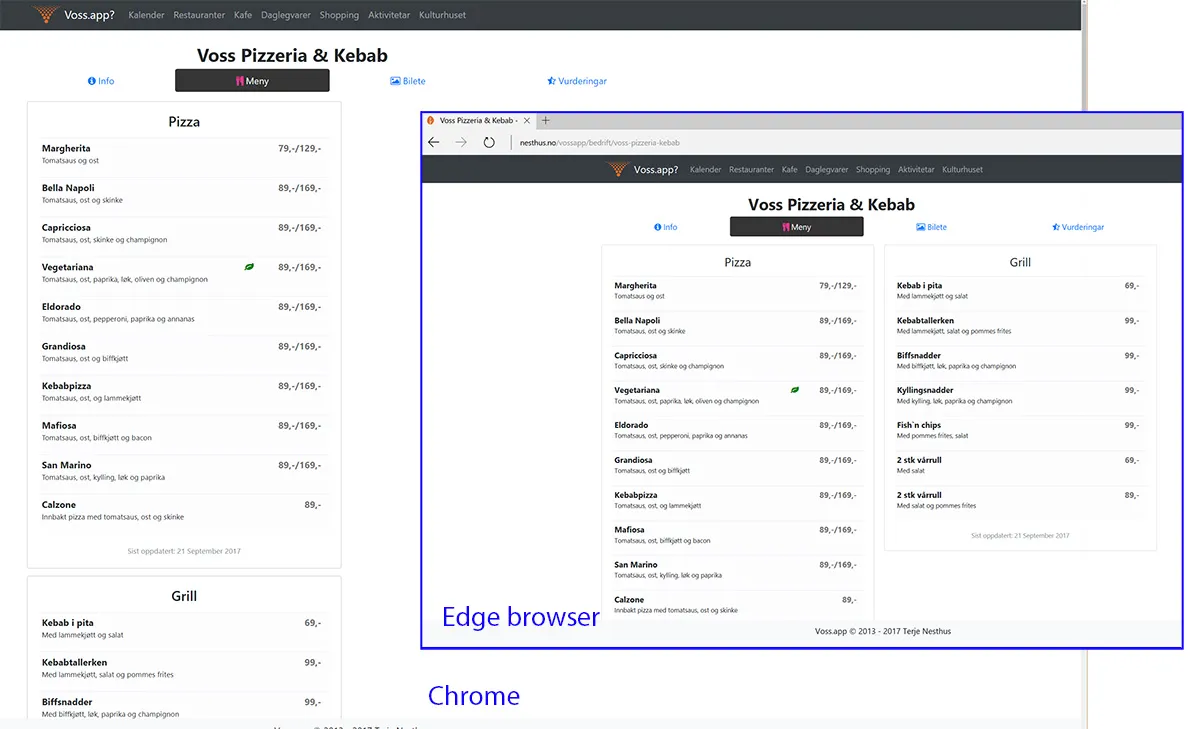Switch to Info tab in Edge window
1200x729 pixels.
click(x=665, y=227)
